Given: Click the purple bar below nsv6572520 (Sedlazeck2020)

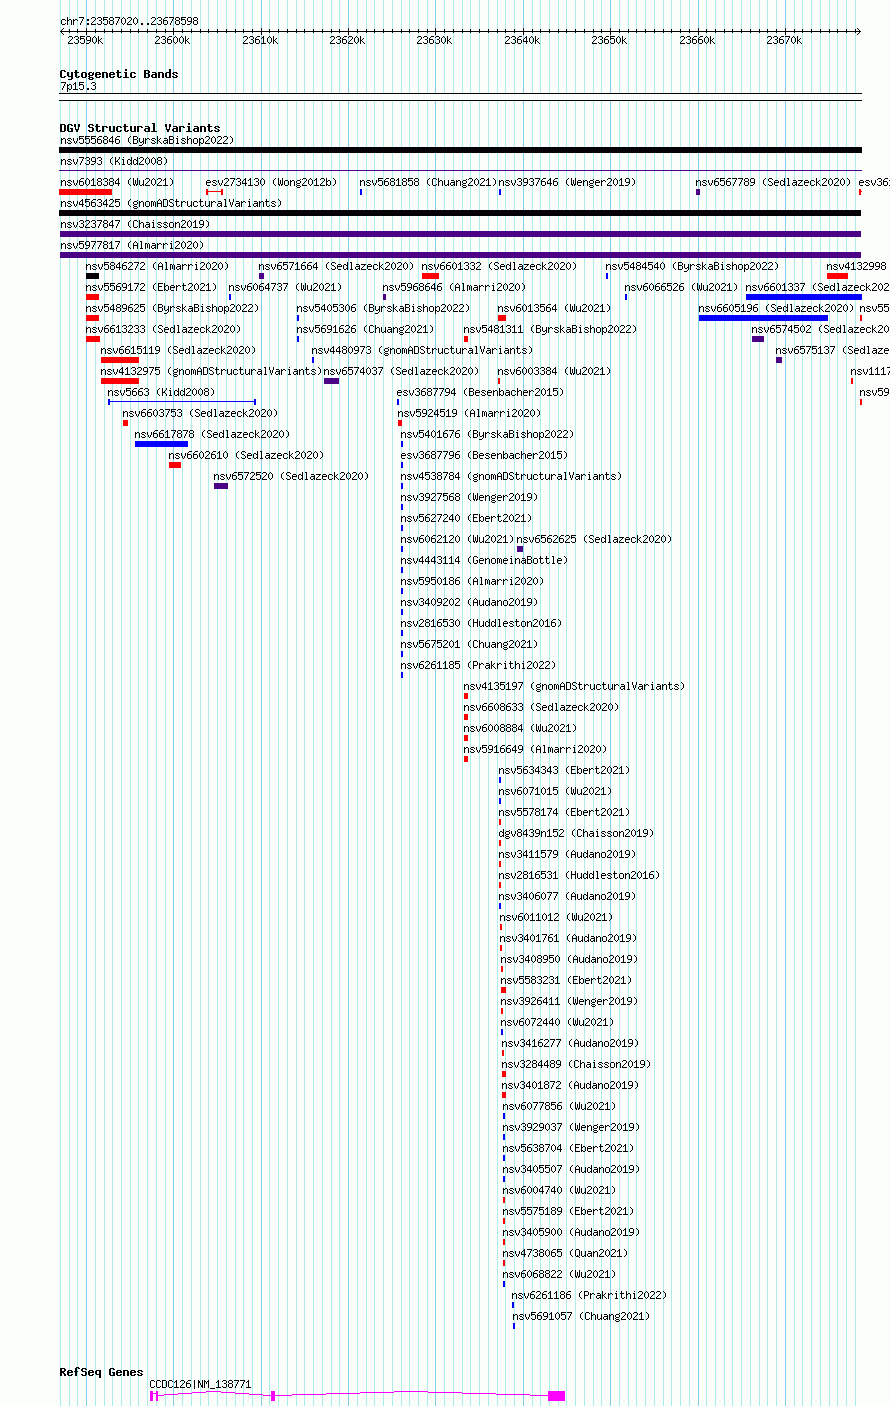Looking at the screenshot, I should [221, 486].
